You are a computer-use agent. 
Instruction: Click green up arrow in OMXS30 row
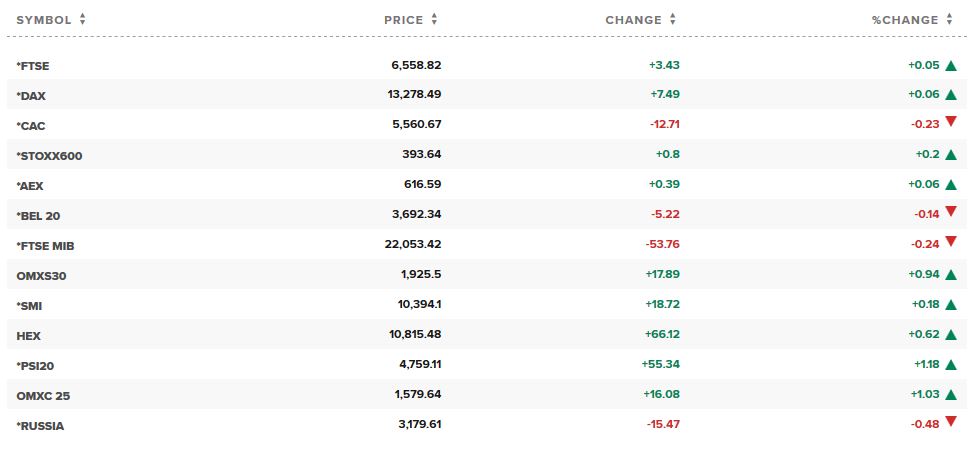pos(951,274)
